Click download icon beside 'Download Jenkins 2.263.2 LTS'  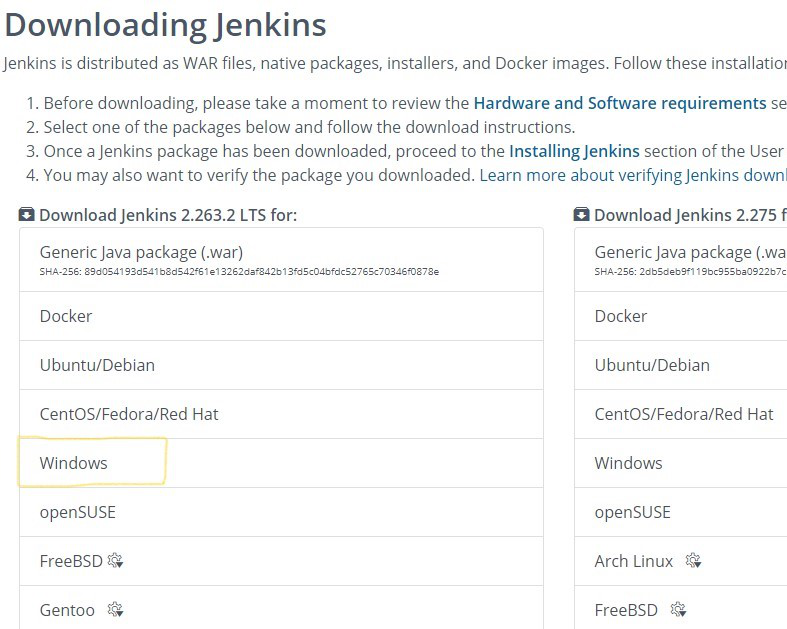pyautogui.click(x=27, y=215)
